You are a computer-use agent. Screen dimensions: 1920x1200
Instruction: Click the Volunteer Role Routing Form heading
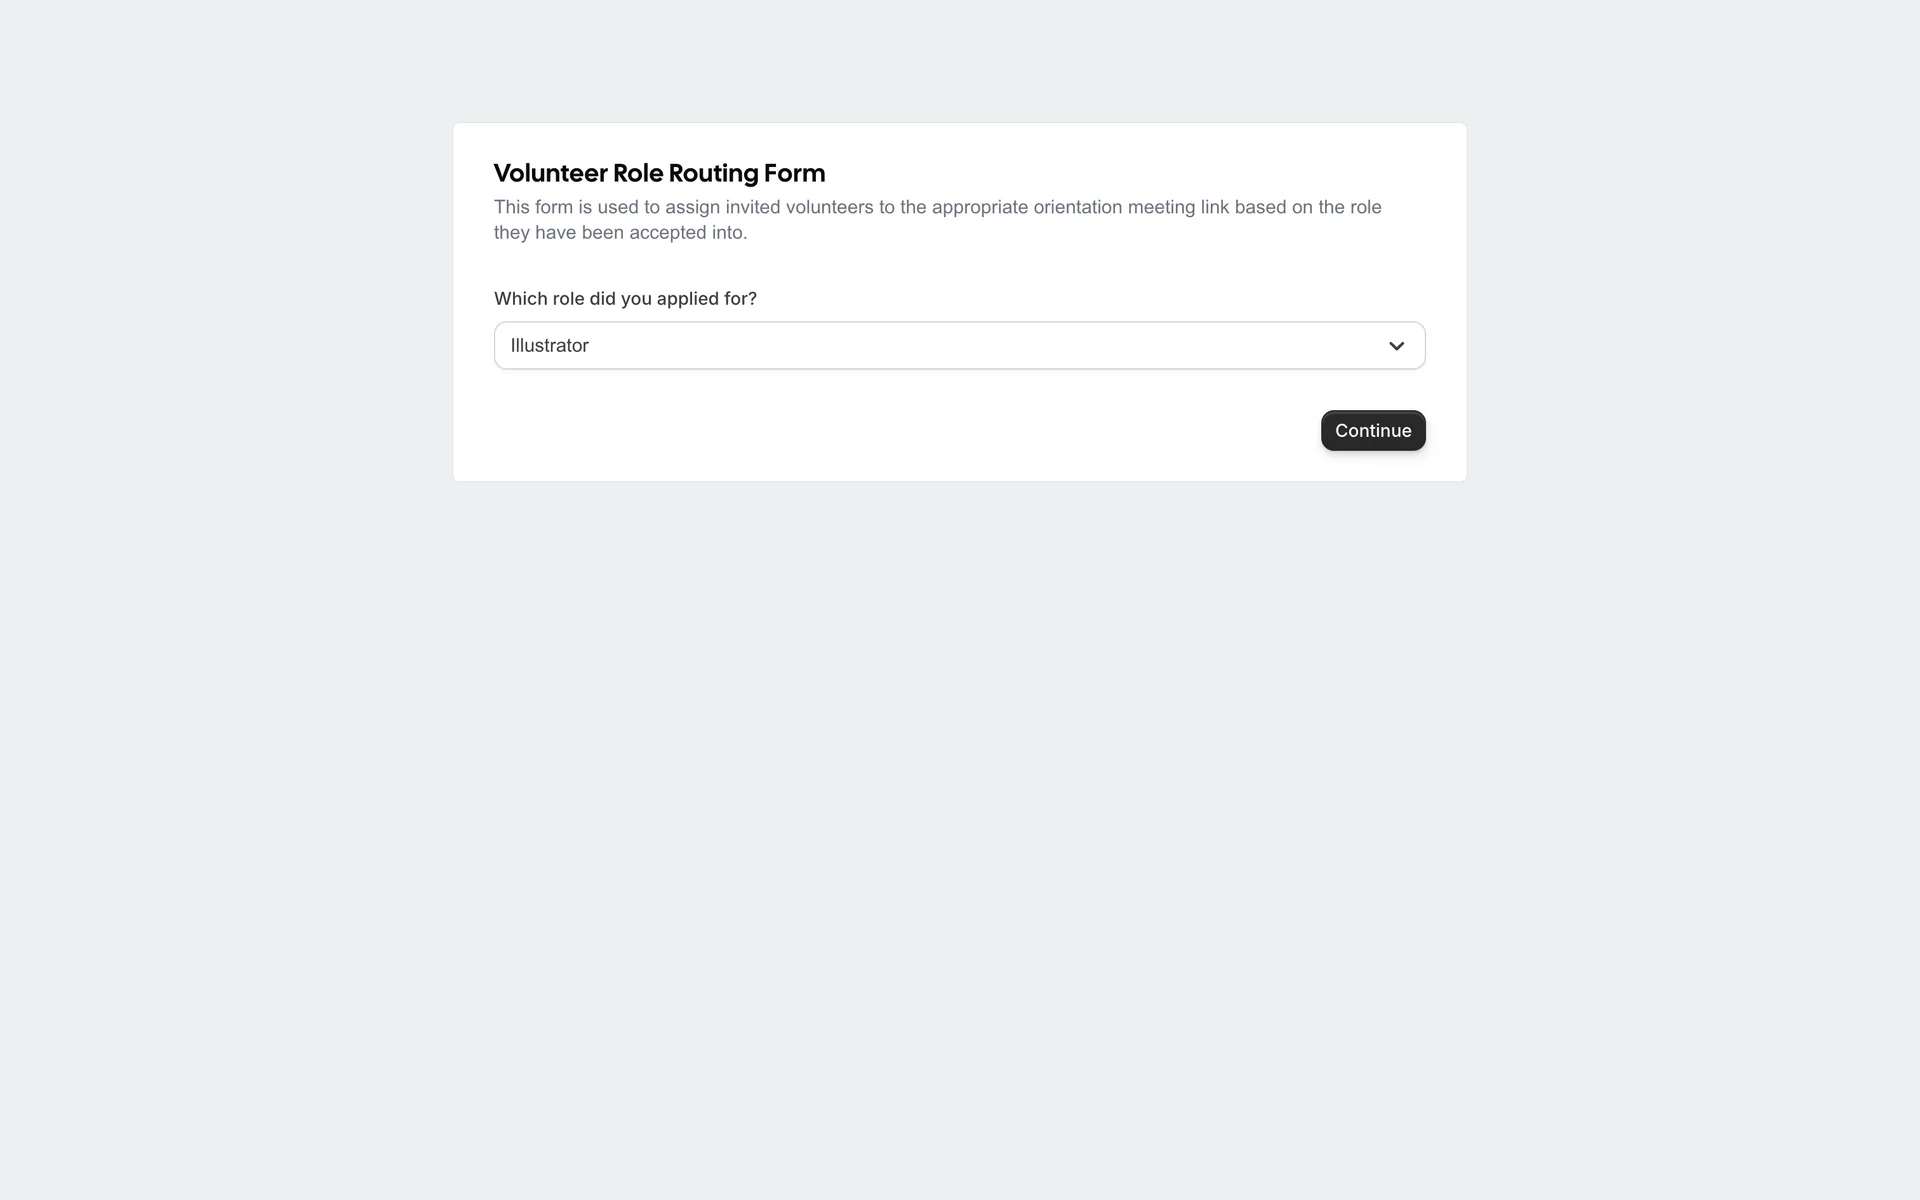click(659, 173)
